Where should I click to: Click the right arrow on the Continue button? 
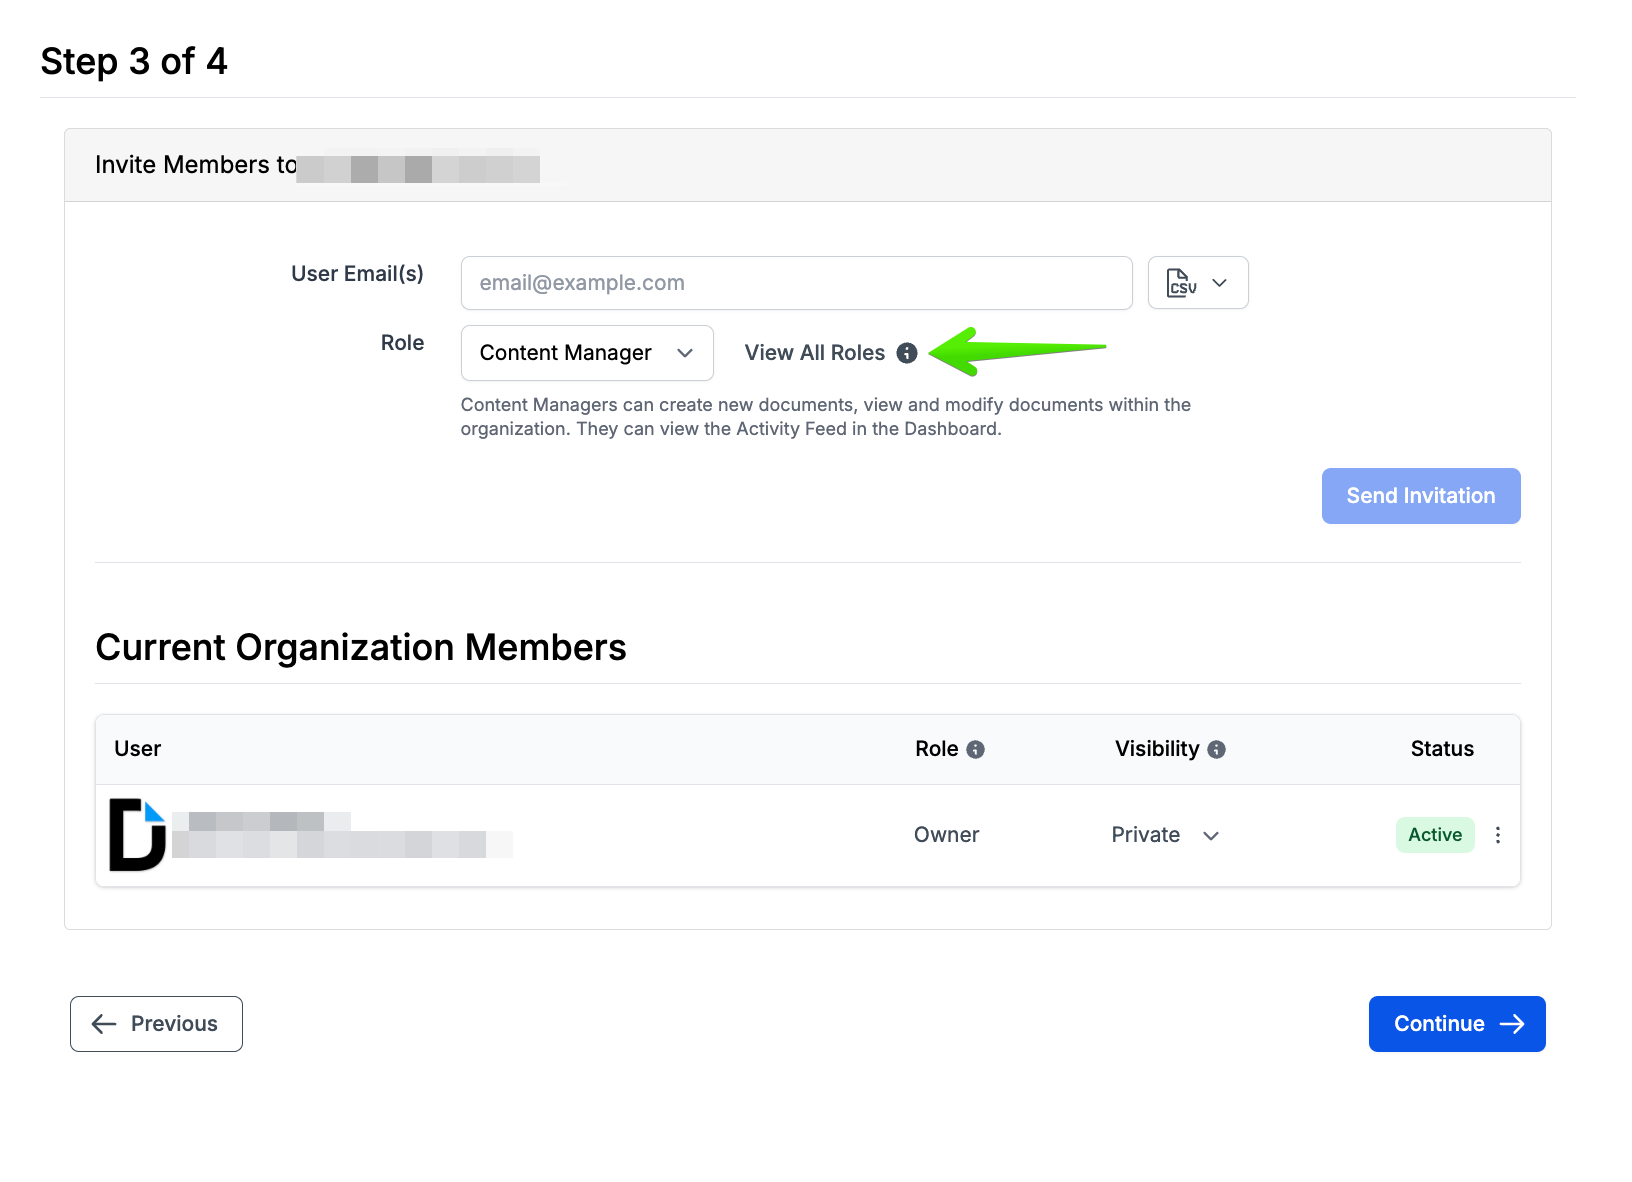pos(1513,1024)
